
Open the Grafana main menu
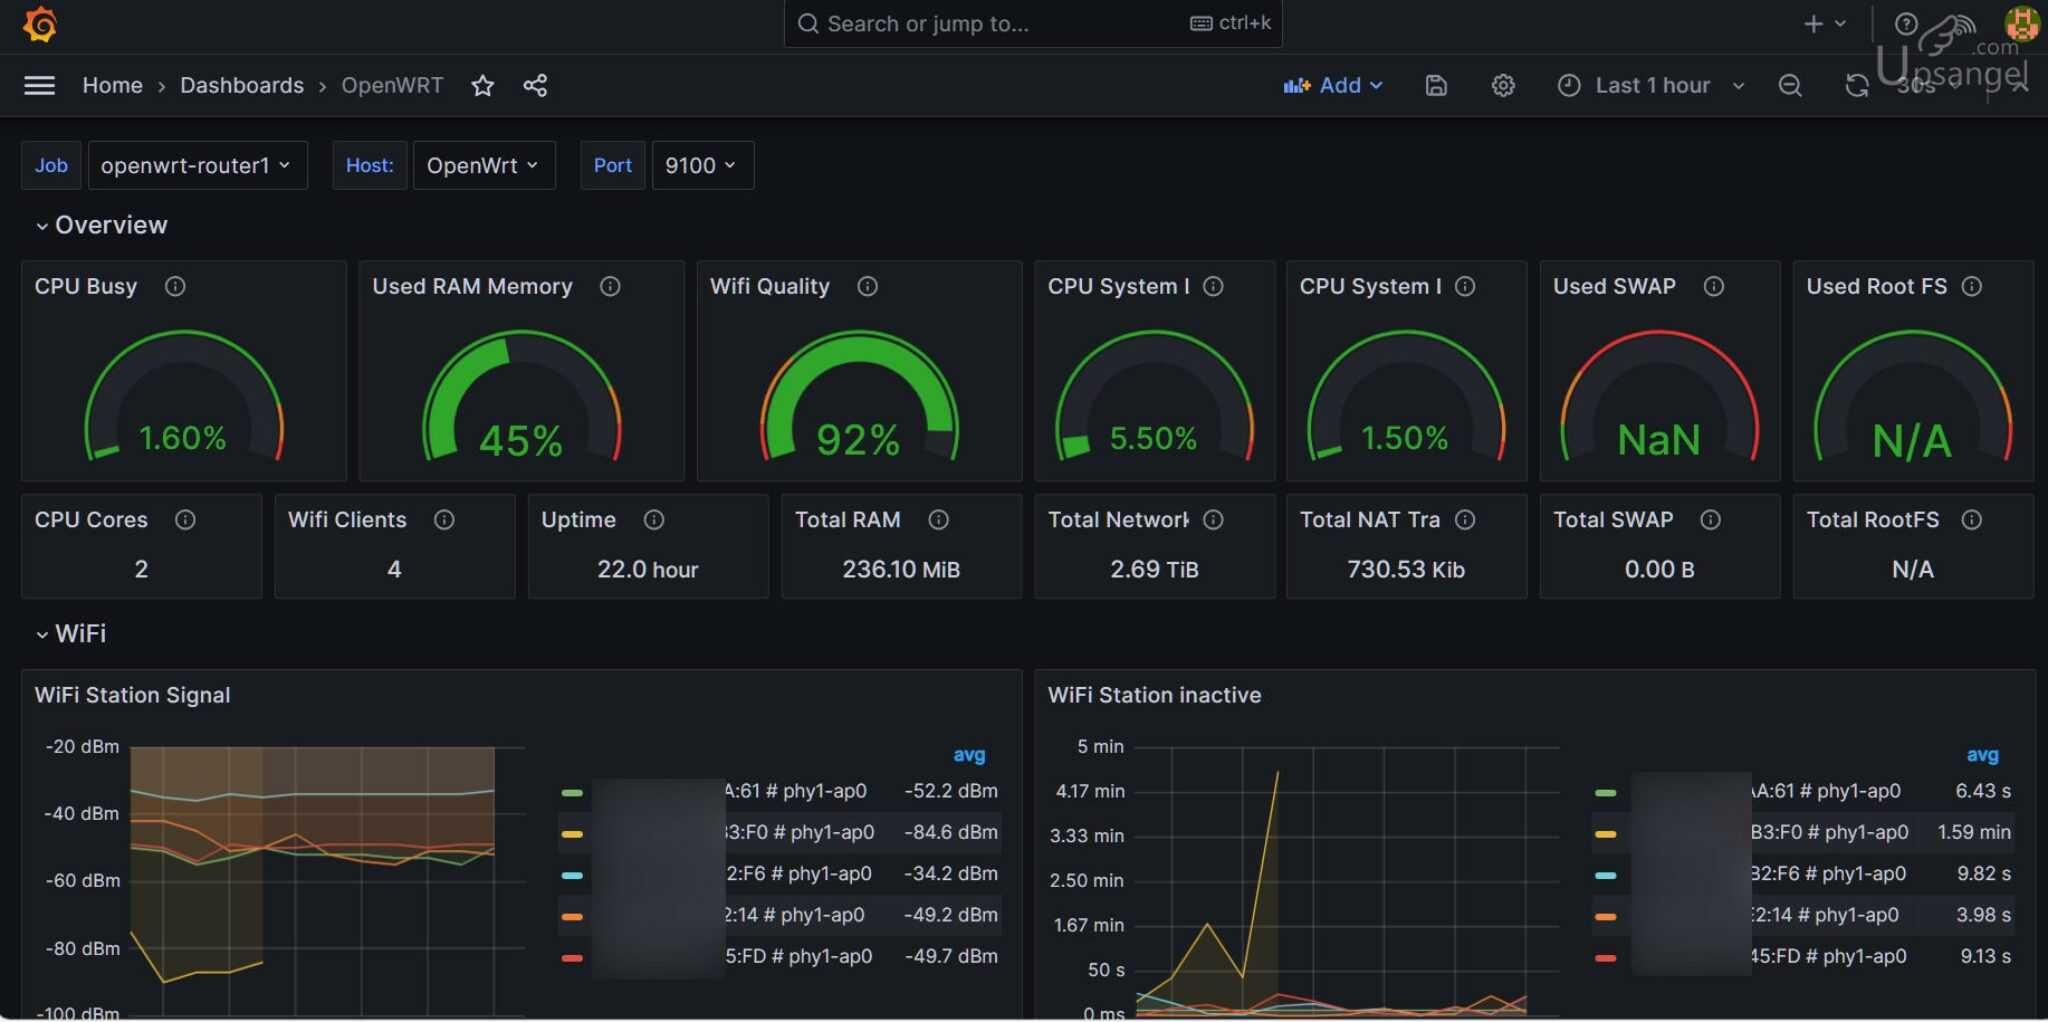pos(39,85)
